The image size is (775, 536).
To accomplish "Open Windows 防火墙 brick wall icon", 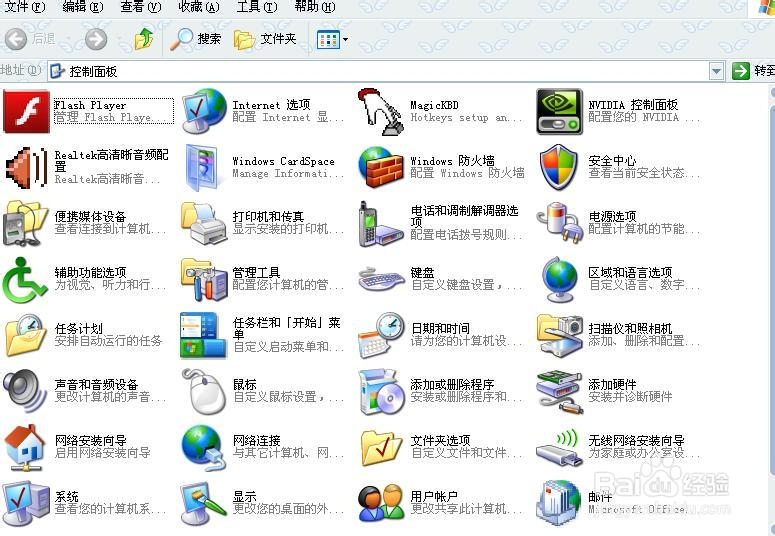I will pos(381,168).
